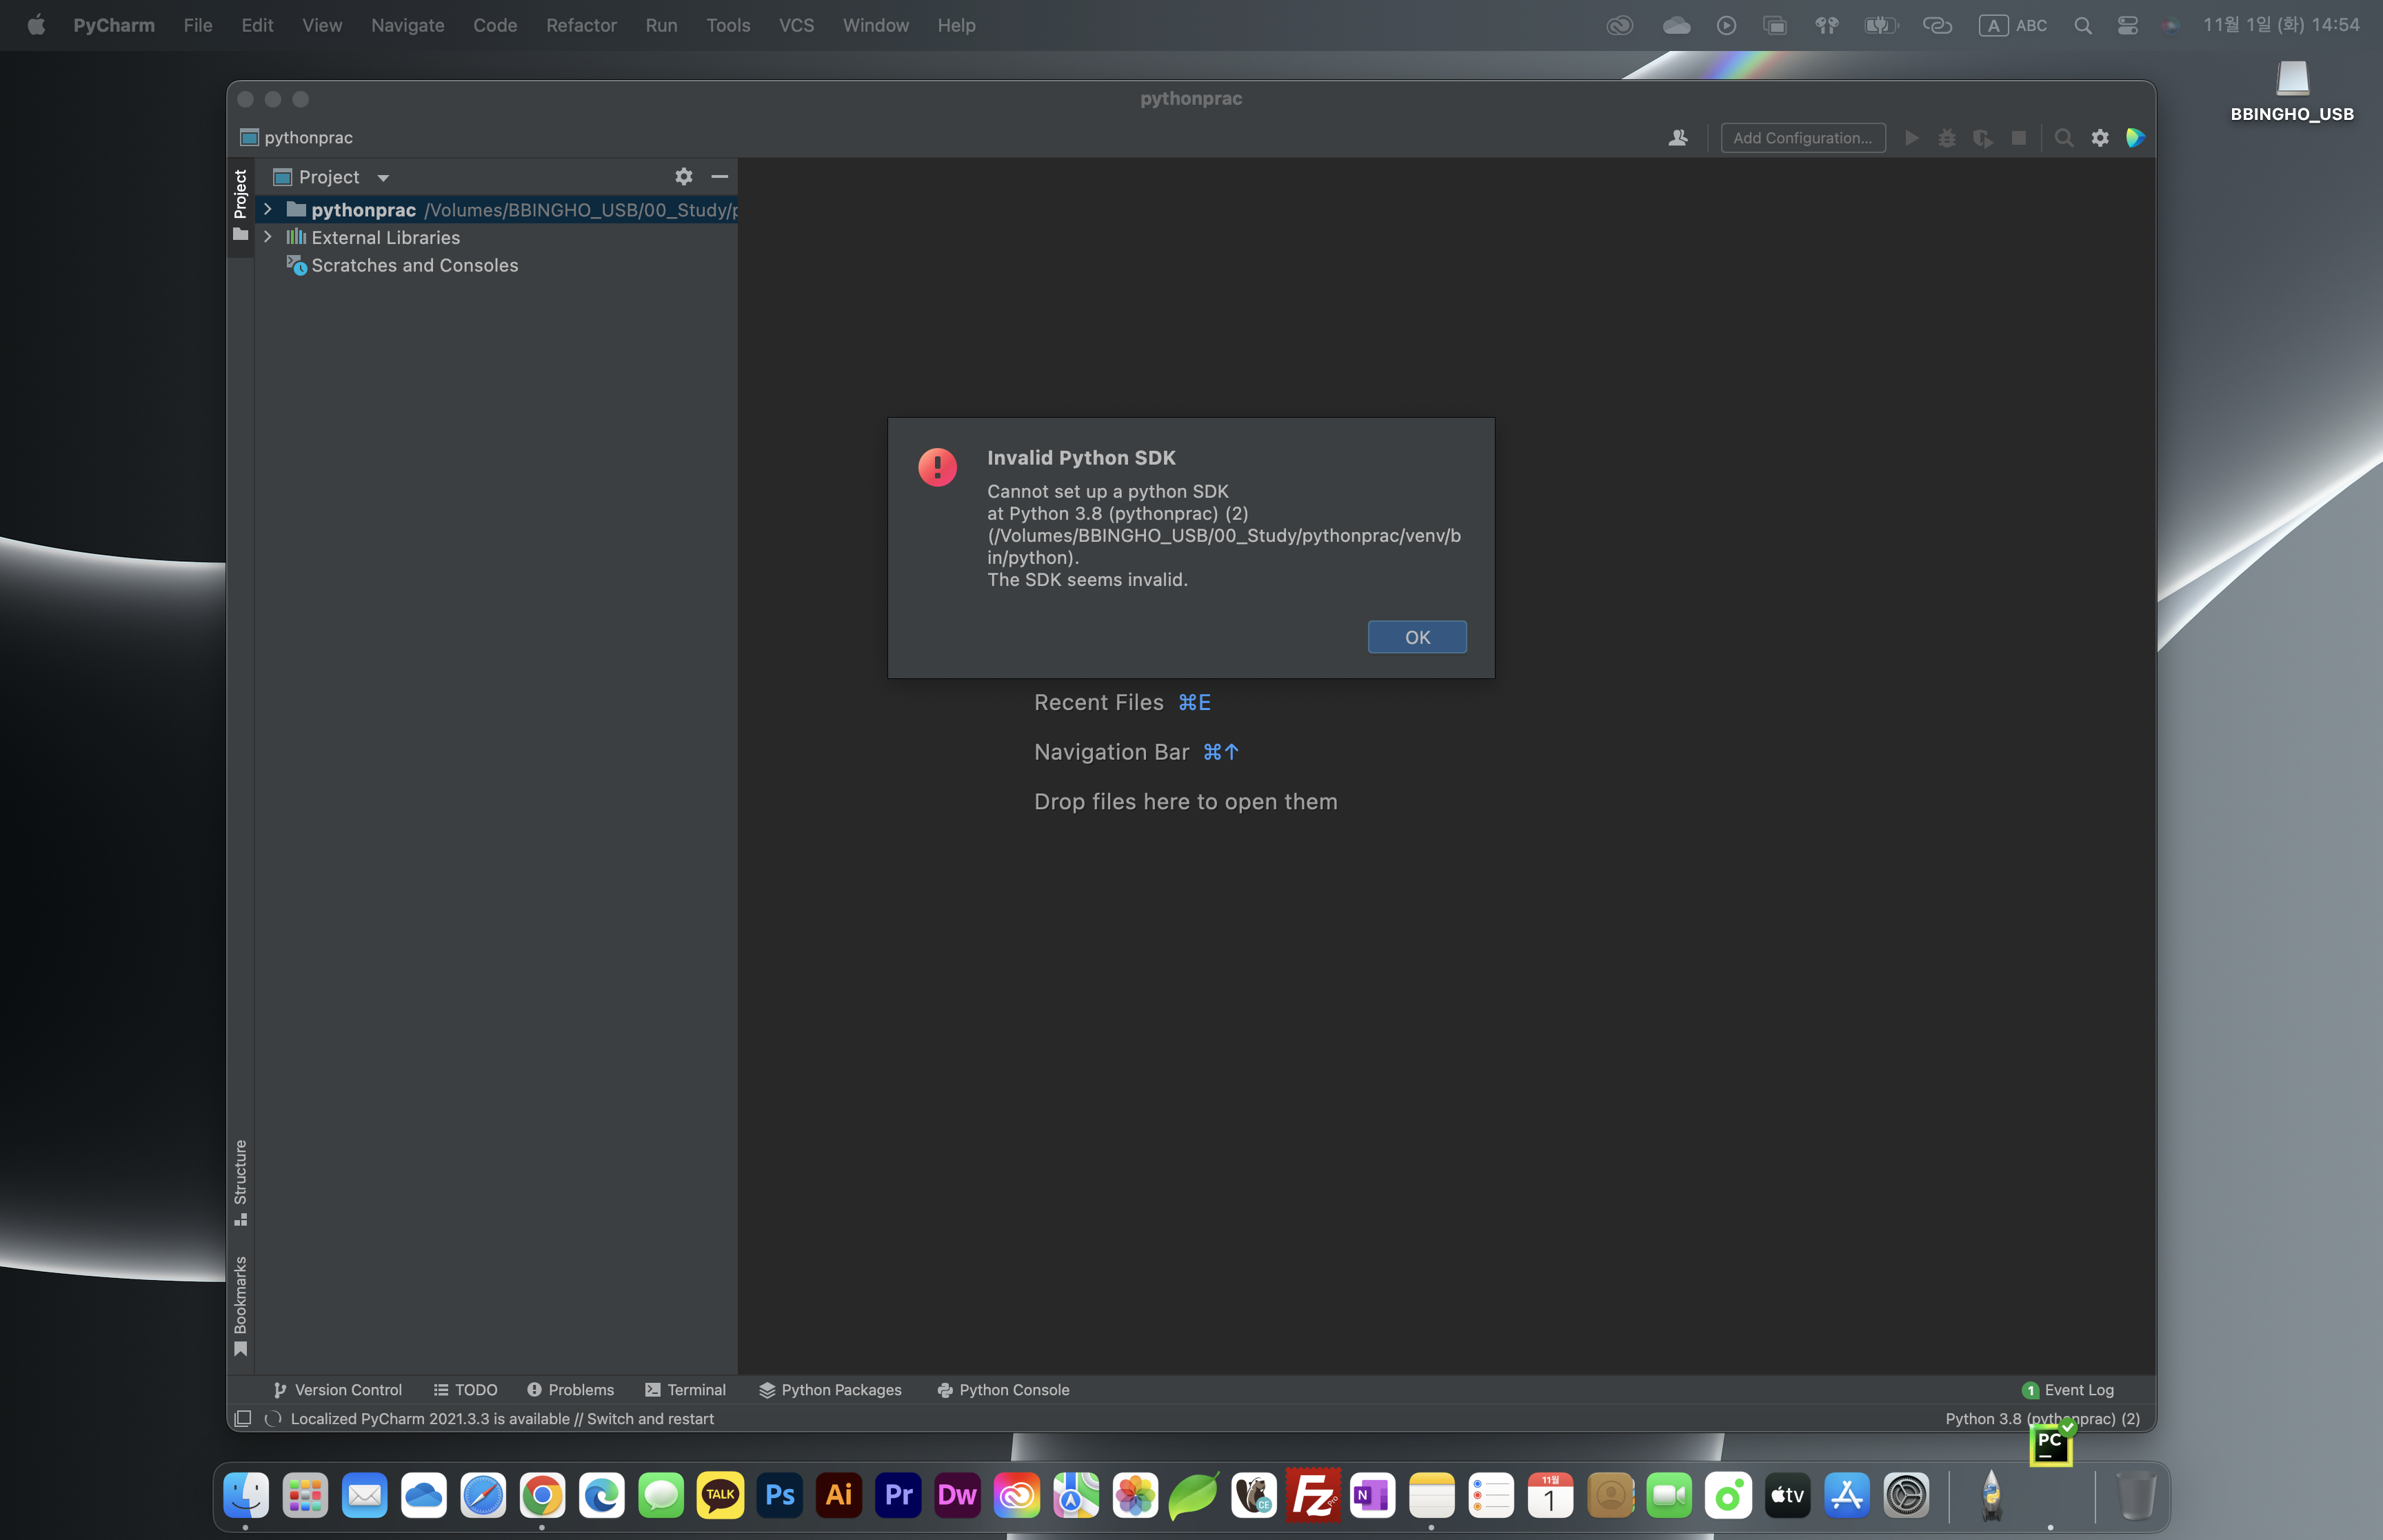Launch Google Chrome from the Dock
The width and height of the screenshot is (2383, 1540).
click(x=542, y=1496)
